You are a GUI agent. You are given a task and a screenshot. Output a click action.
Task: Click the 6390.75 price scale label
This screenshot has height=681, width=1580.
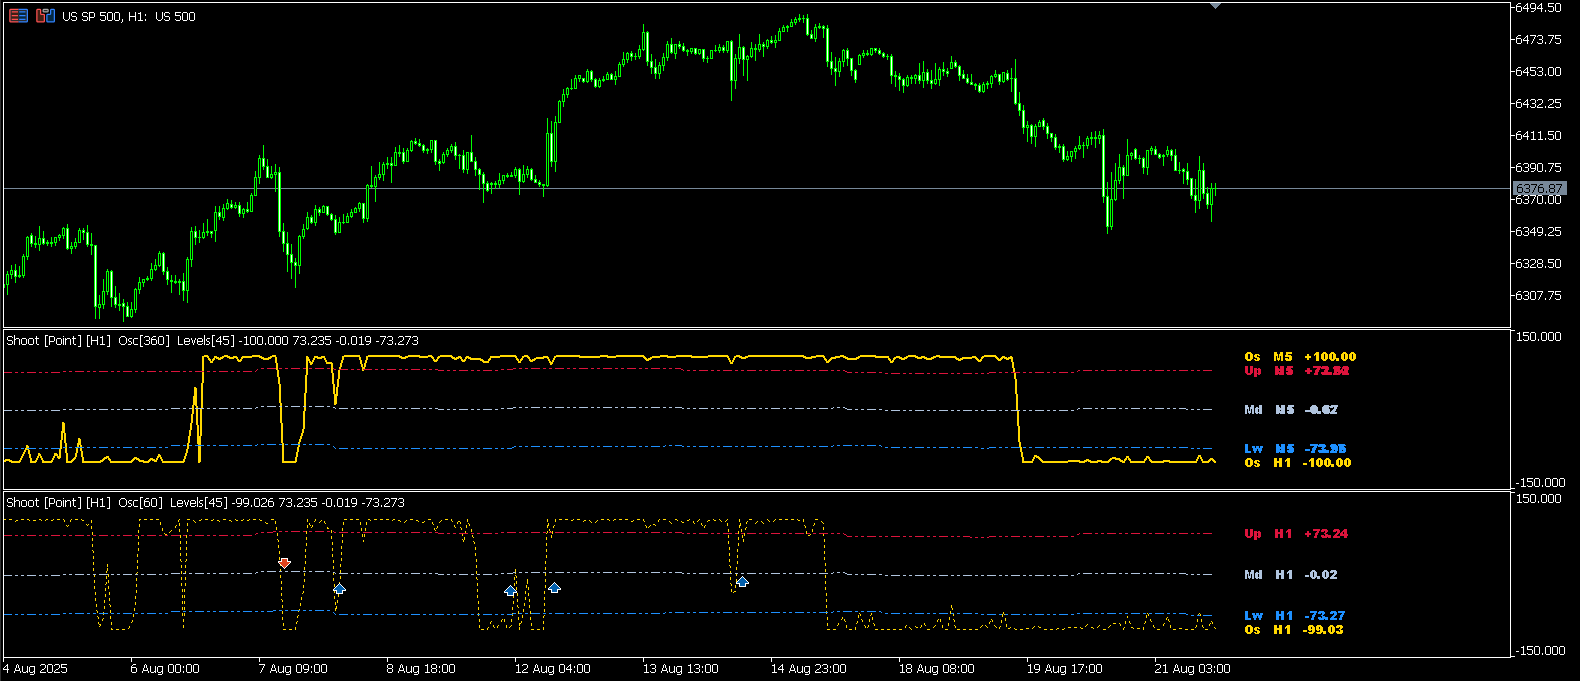click(1538, 168)
